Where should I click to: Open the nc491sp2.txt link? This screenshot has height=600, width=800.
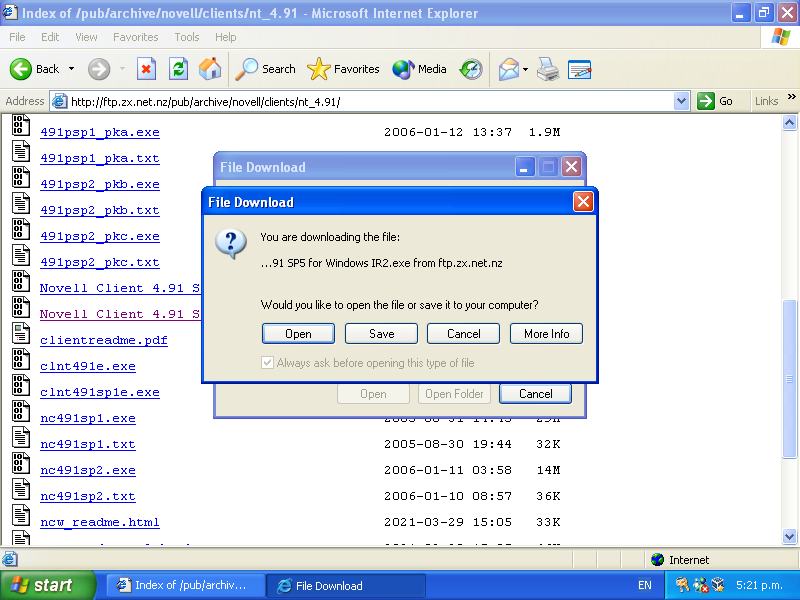point(88,496)
